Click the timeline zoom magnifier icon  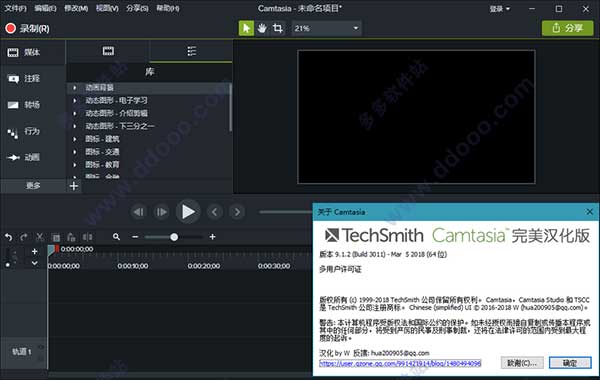click(116, 237)
